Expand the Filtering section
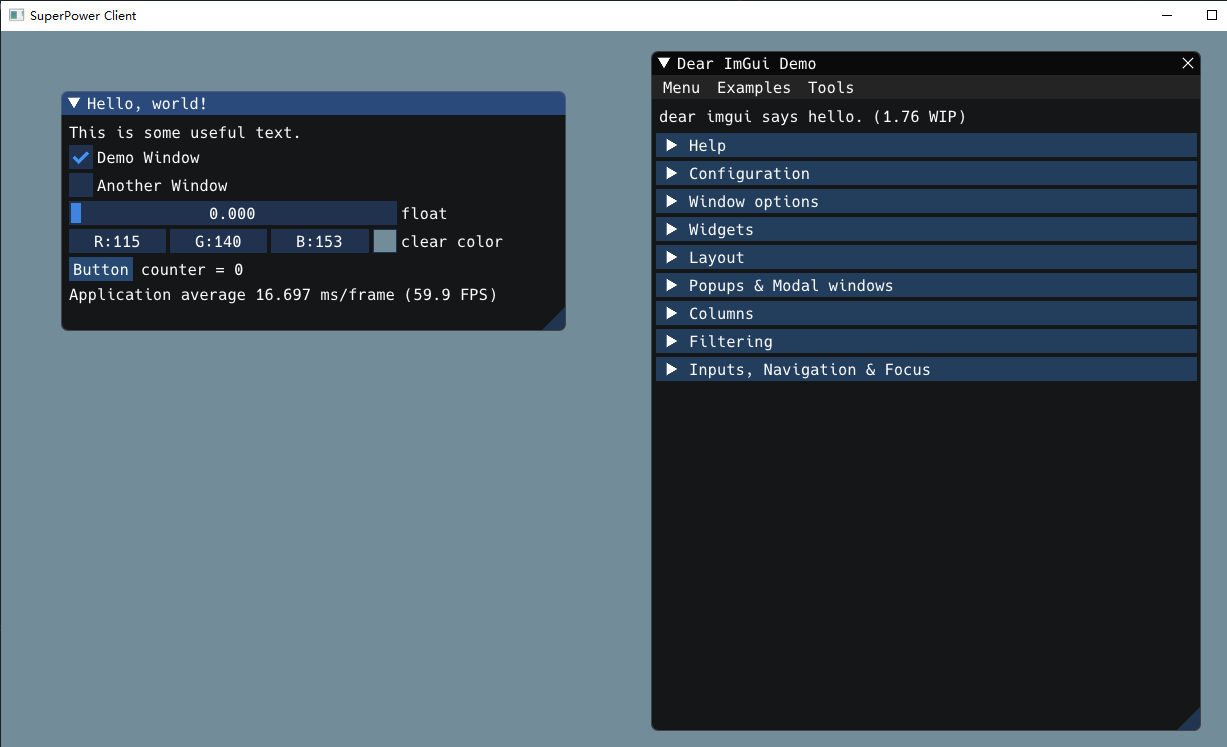Image resolution: width=1227 pixels, height=747 pixels. [x=926, y=341]
